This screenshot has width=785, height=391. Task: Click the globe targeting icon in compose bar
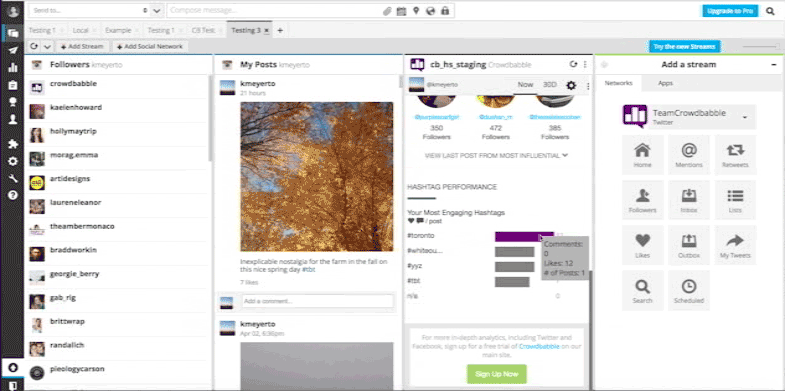click(430, 11)
